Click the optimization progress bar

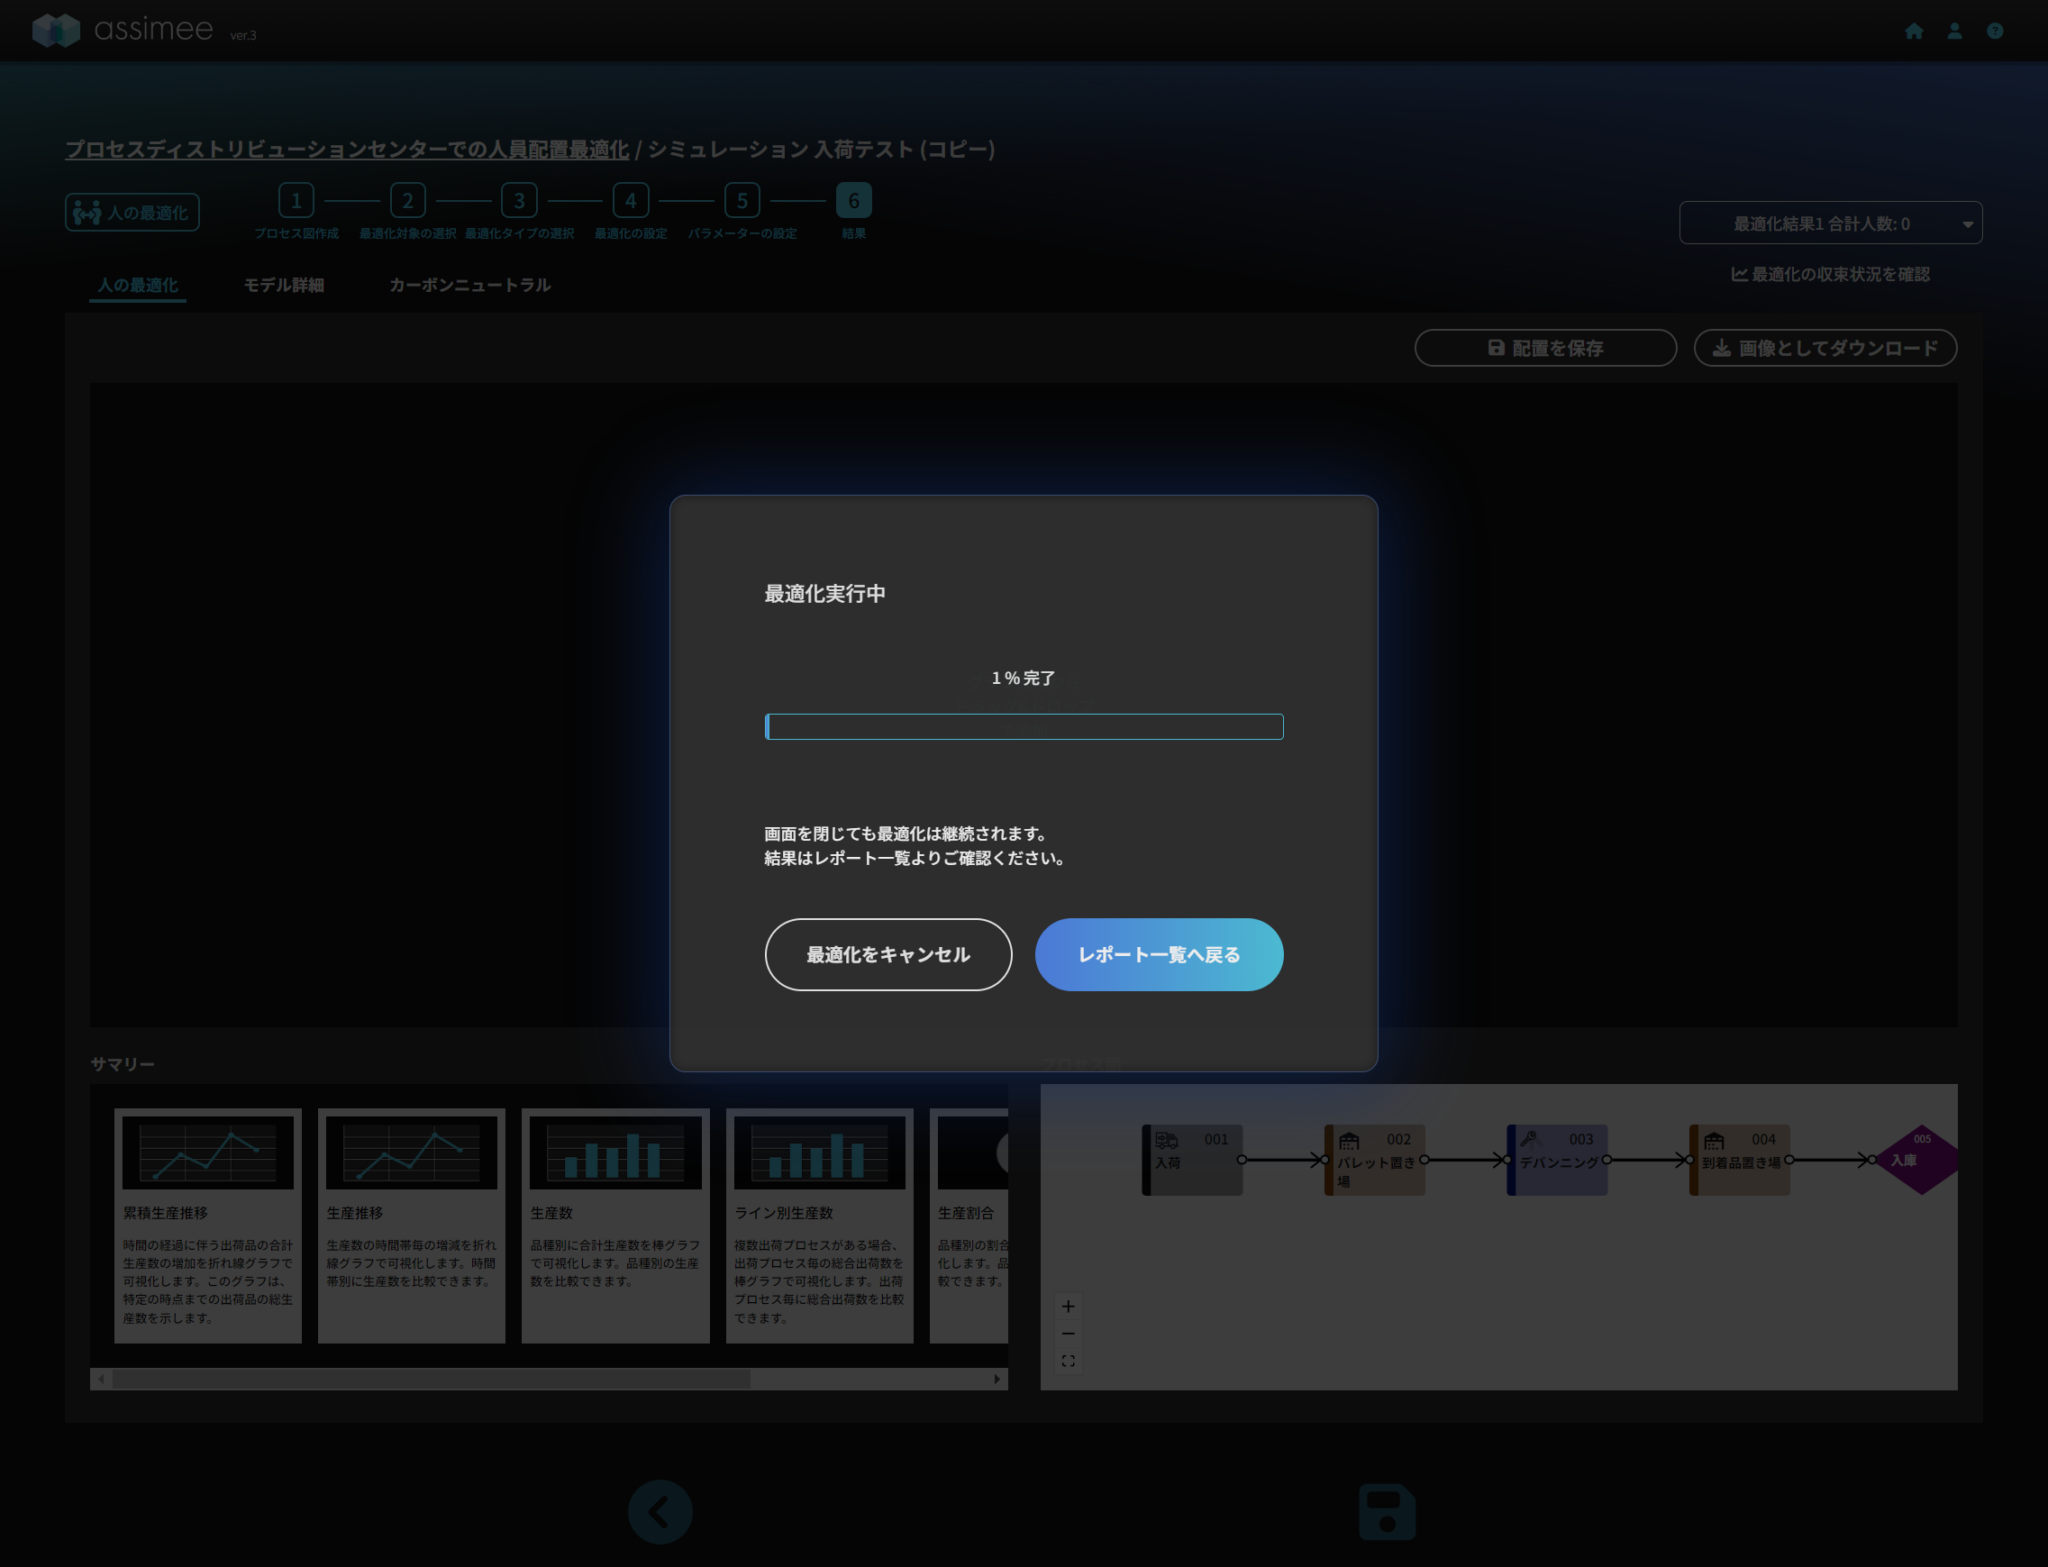tap(1023, 726)
